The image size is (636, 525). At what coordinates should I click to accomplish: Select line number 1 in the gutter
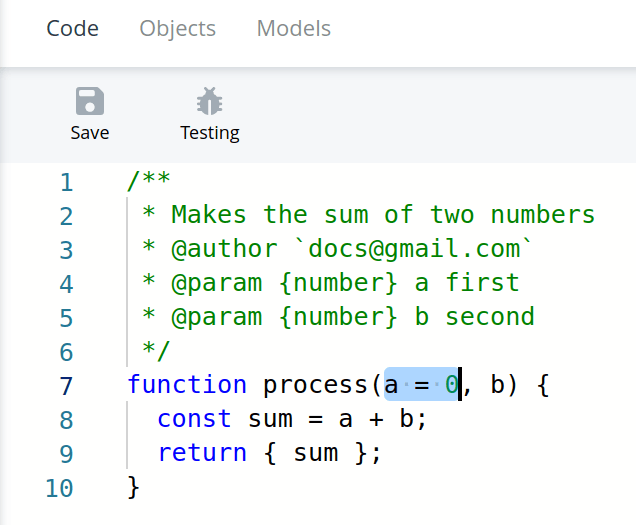pos(67,182)
